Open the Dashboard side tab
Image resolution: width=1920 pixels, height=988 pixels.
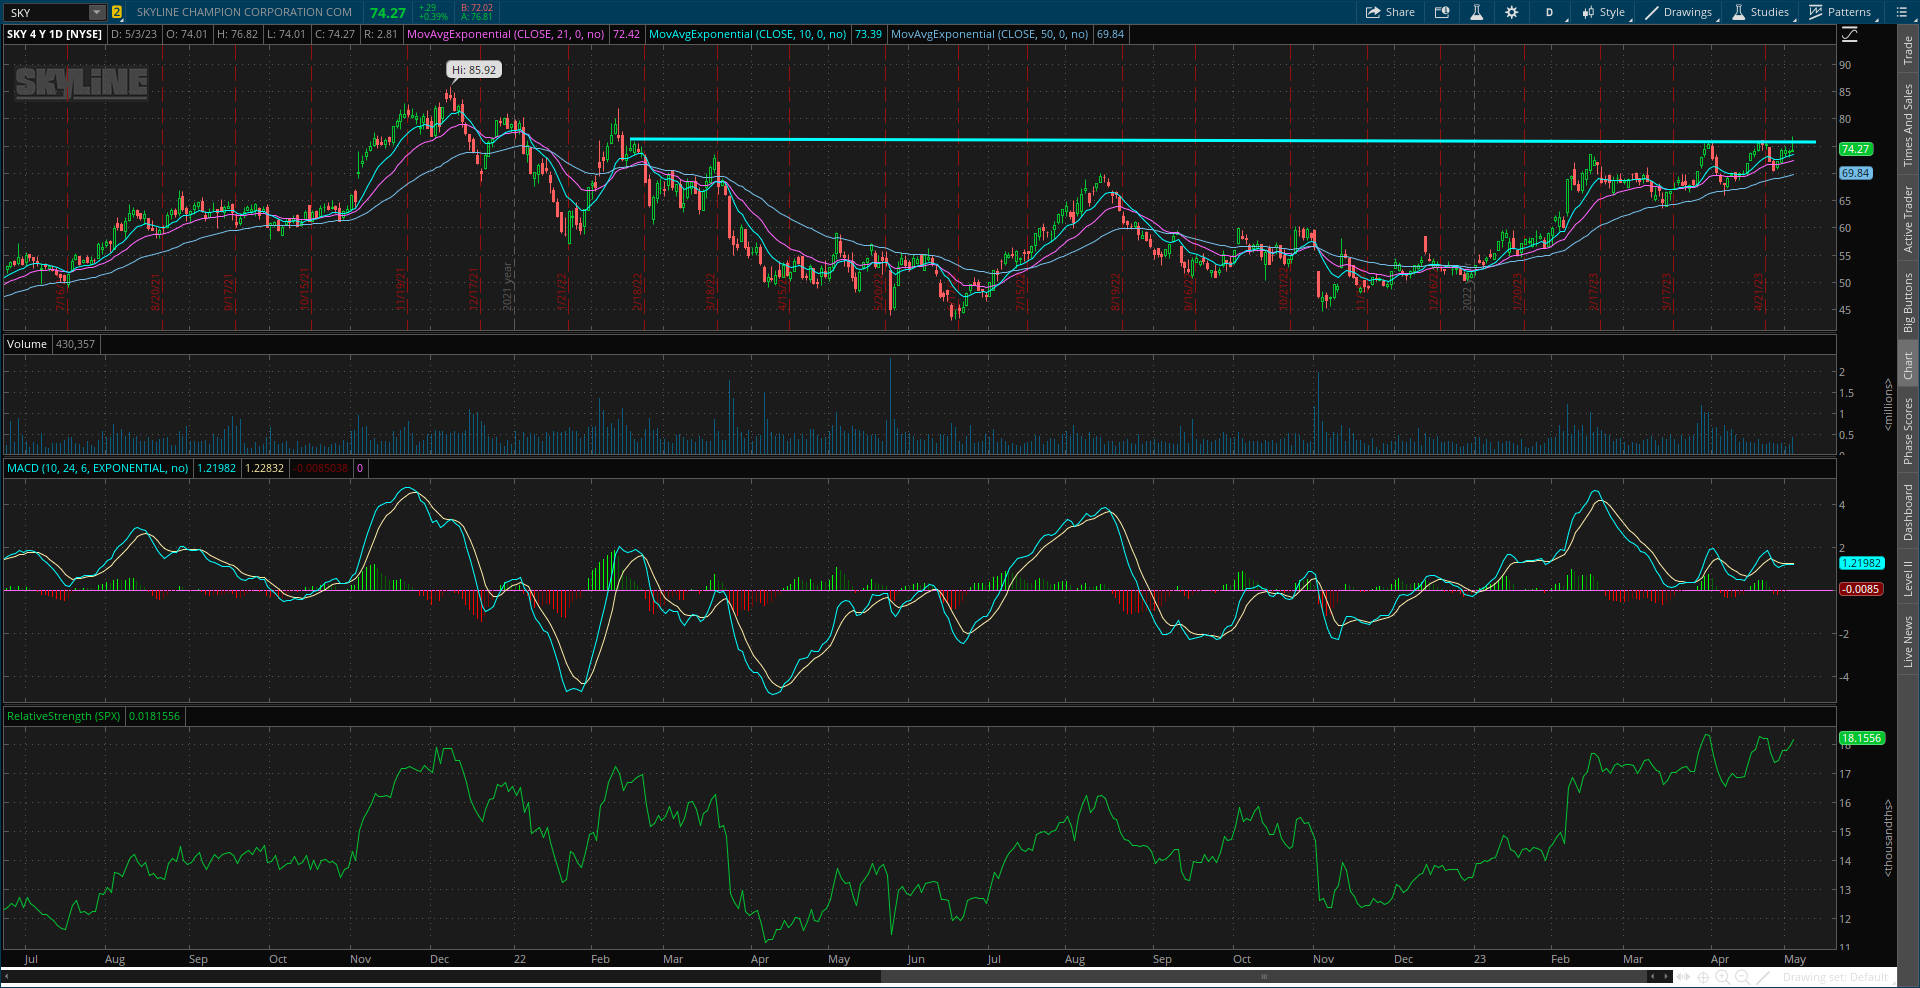[x=1908, y=513]
